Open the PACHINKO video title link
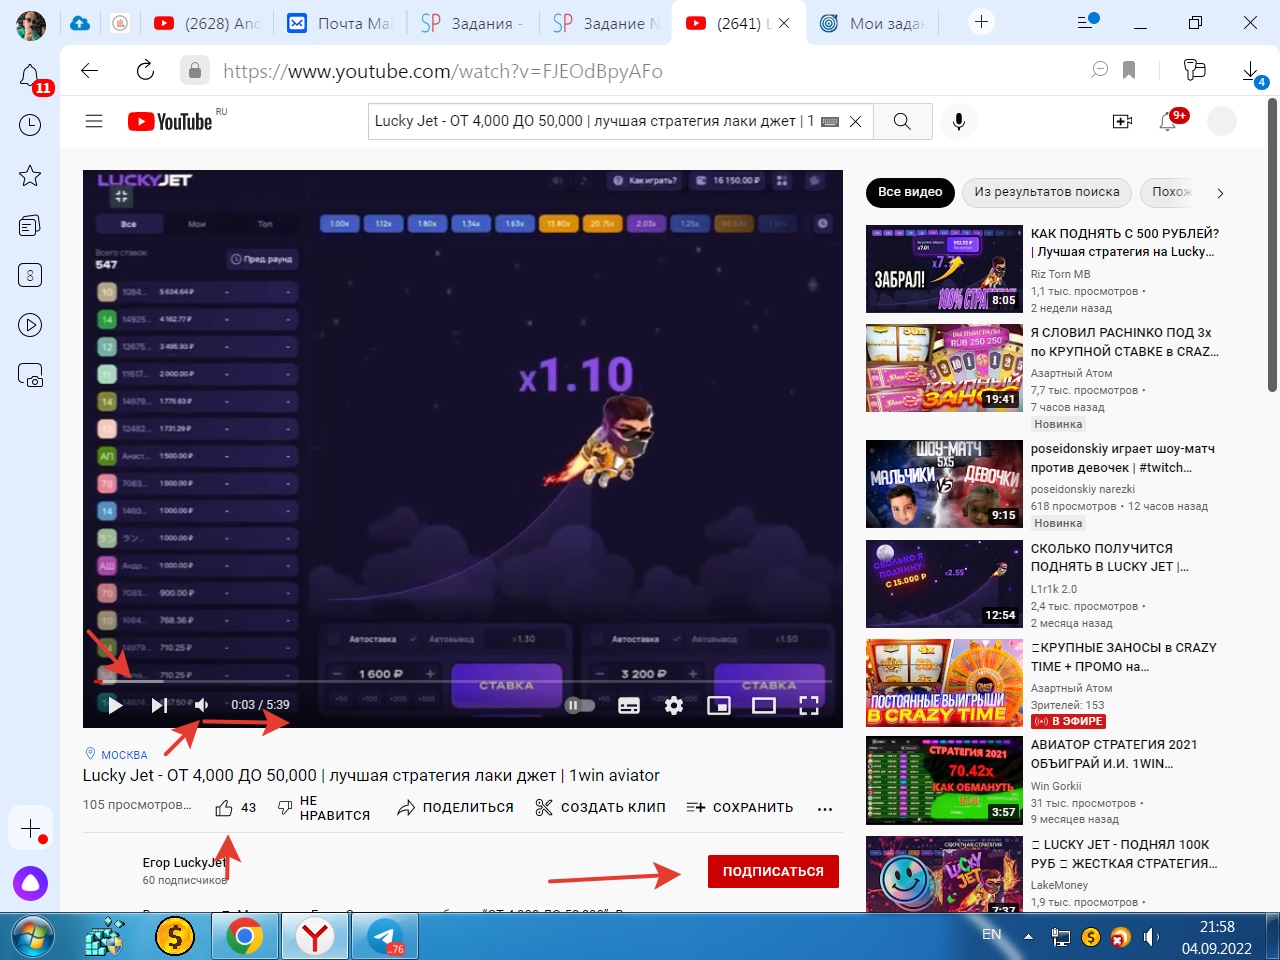This screenshot has height=960, width=1280. 1125,342
